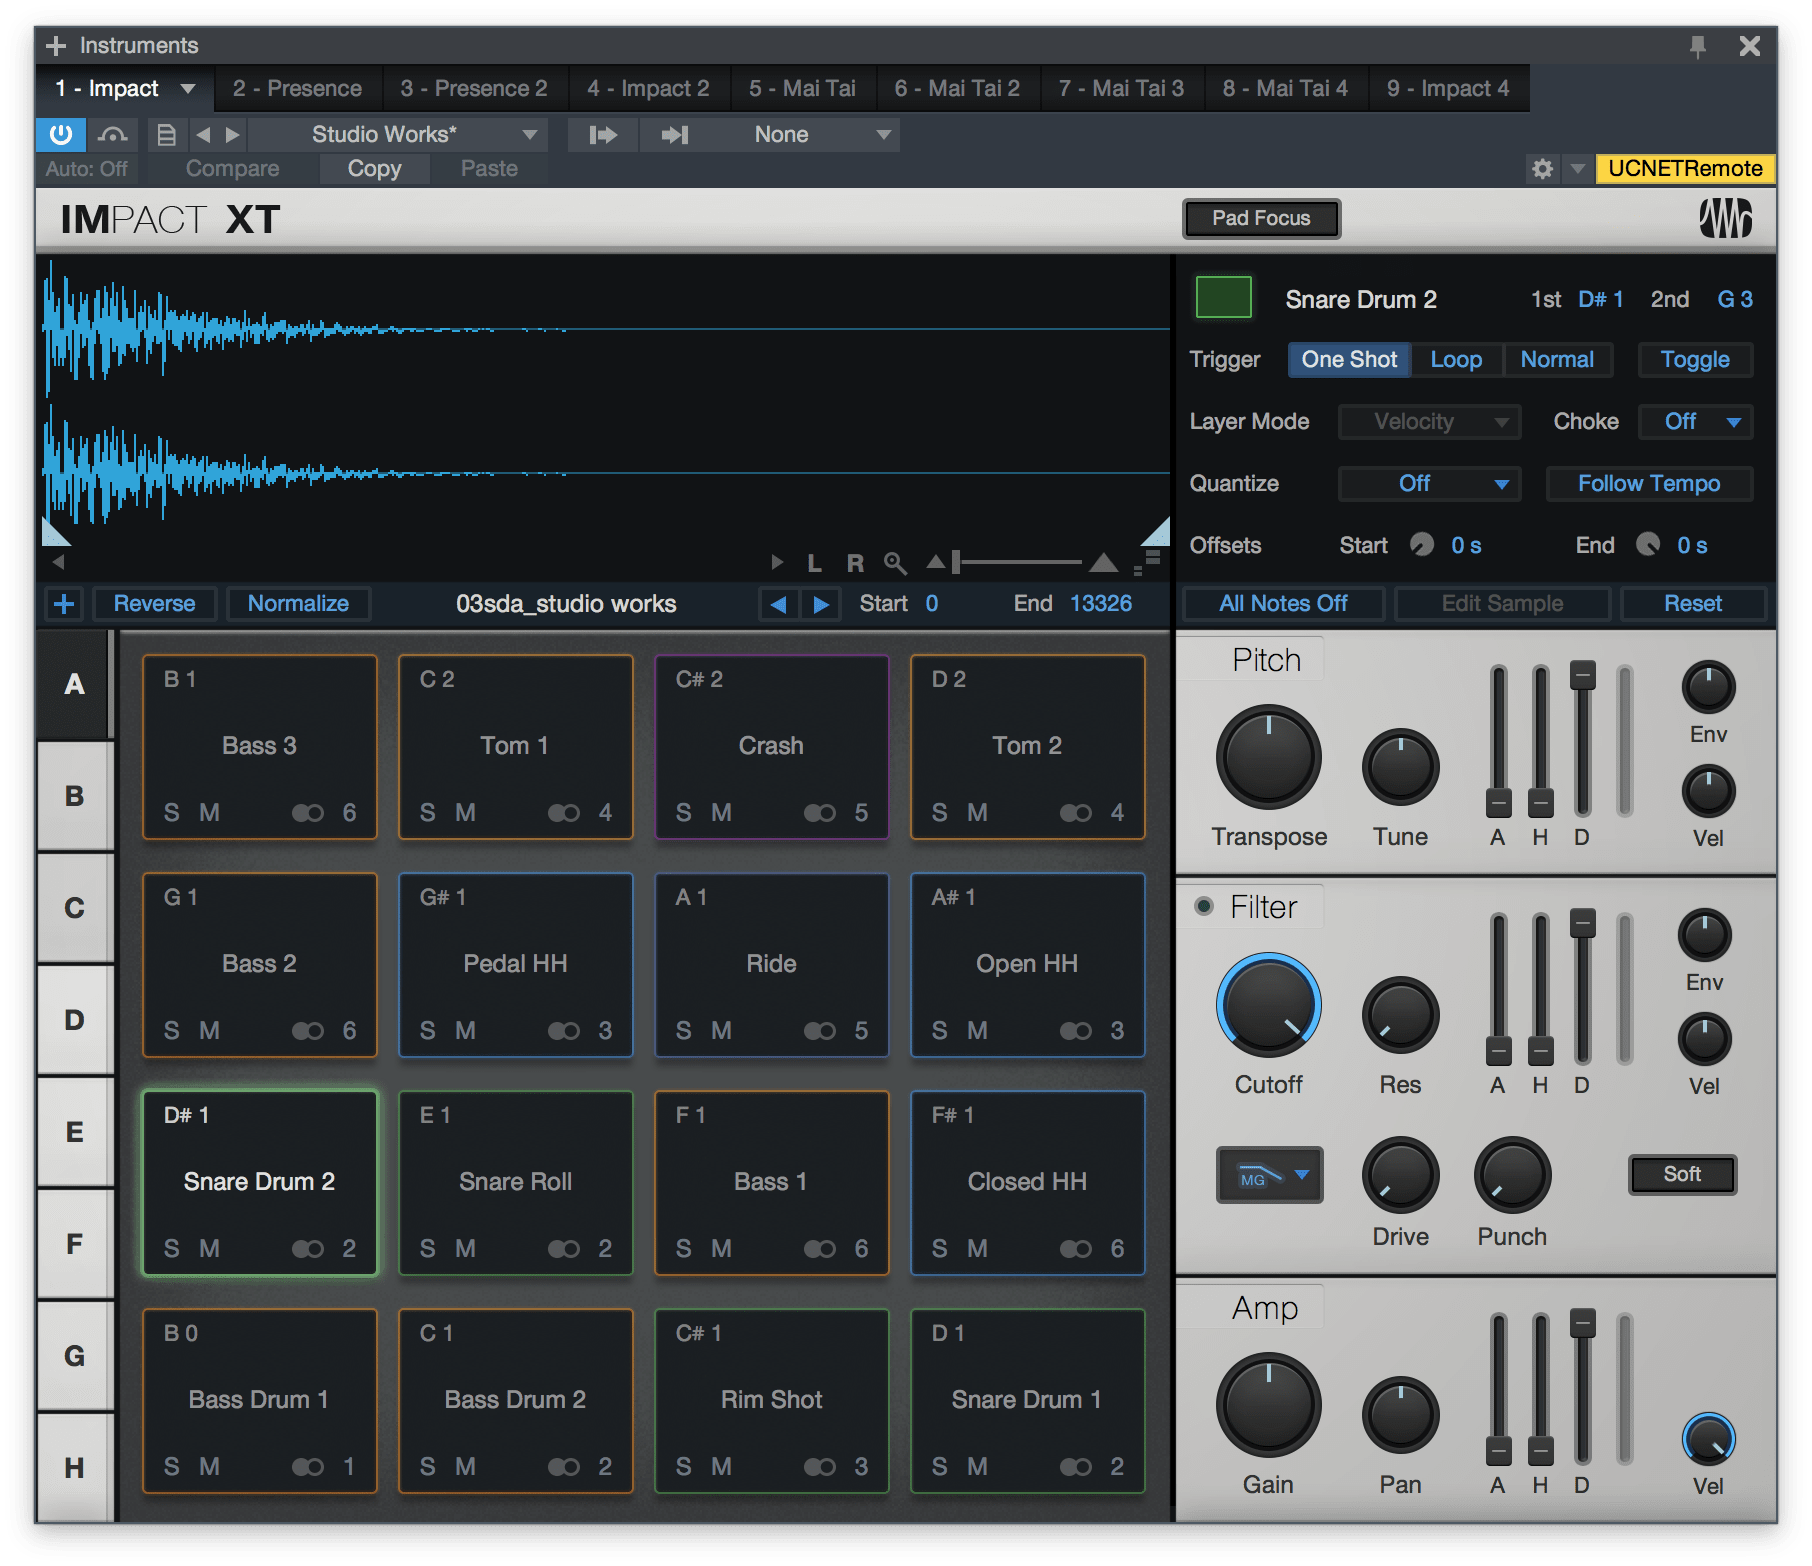Open output link icon on Bass Drum 1 pad
Image resolution: width=1812 pixels, height=1566 pixels.
307,1466
